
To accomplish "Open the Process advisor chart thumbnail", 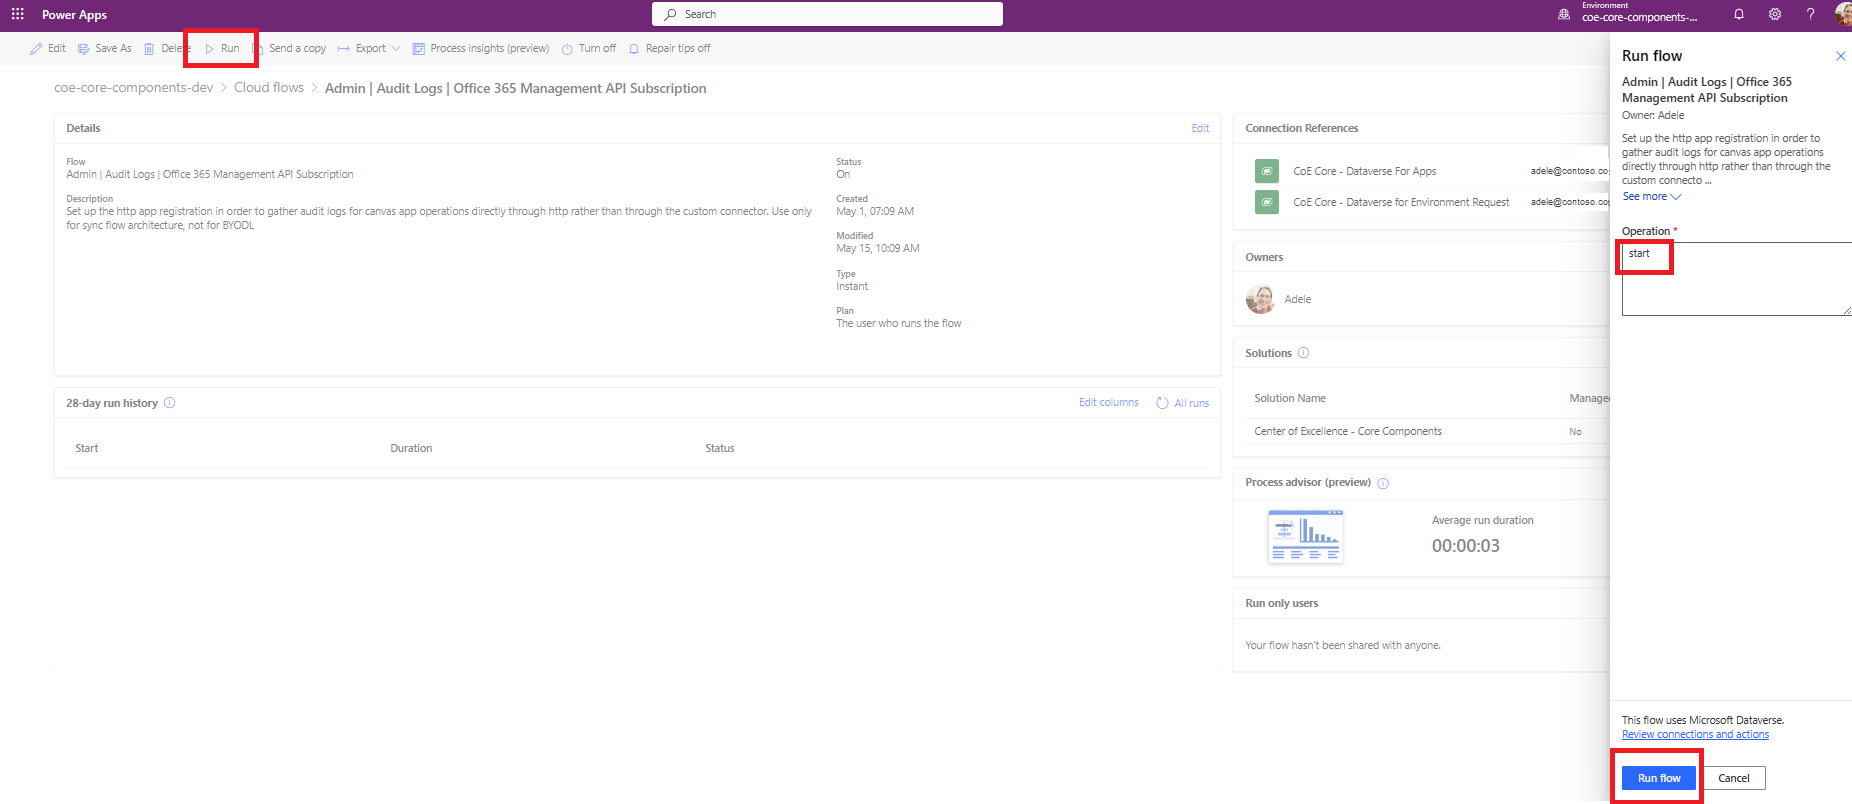I will pos(1305,536).
